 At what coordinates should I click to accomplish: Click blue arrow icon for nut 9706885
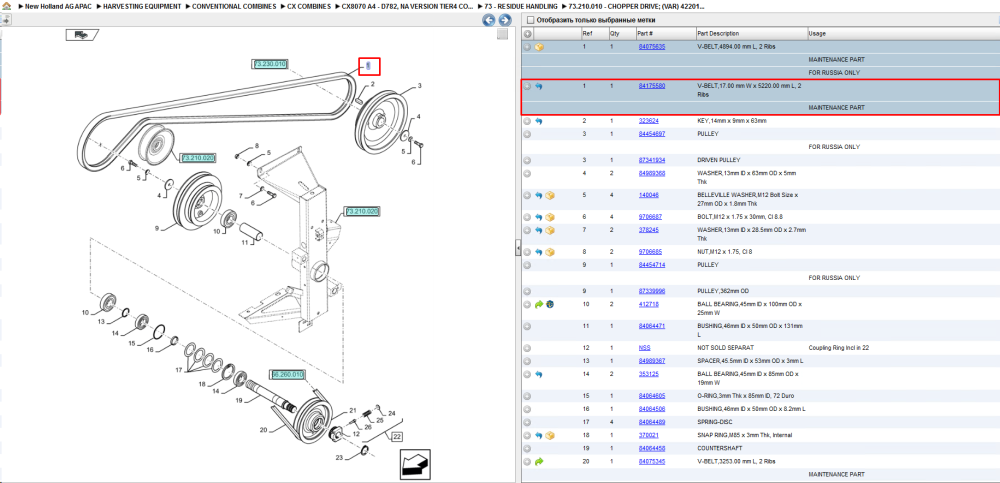pyautogui.click(x=539, y=252)
